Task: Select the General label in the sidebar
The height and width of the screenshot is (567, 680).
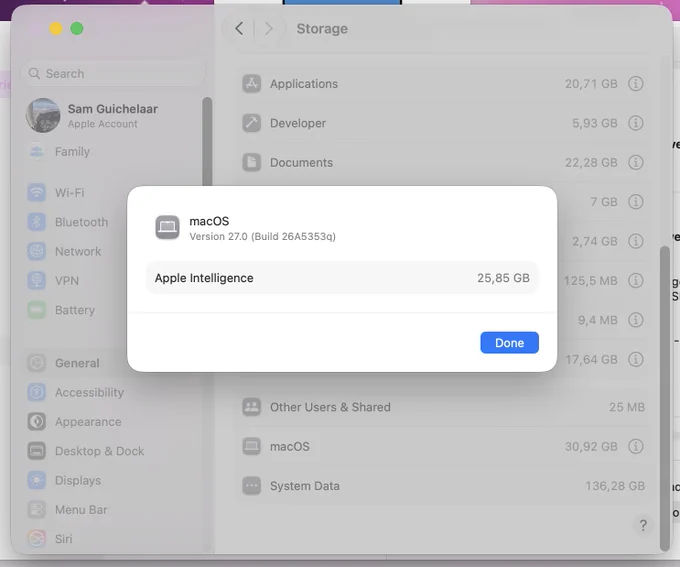Action: (x=77, y=363)
